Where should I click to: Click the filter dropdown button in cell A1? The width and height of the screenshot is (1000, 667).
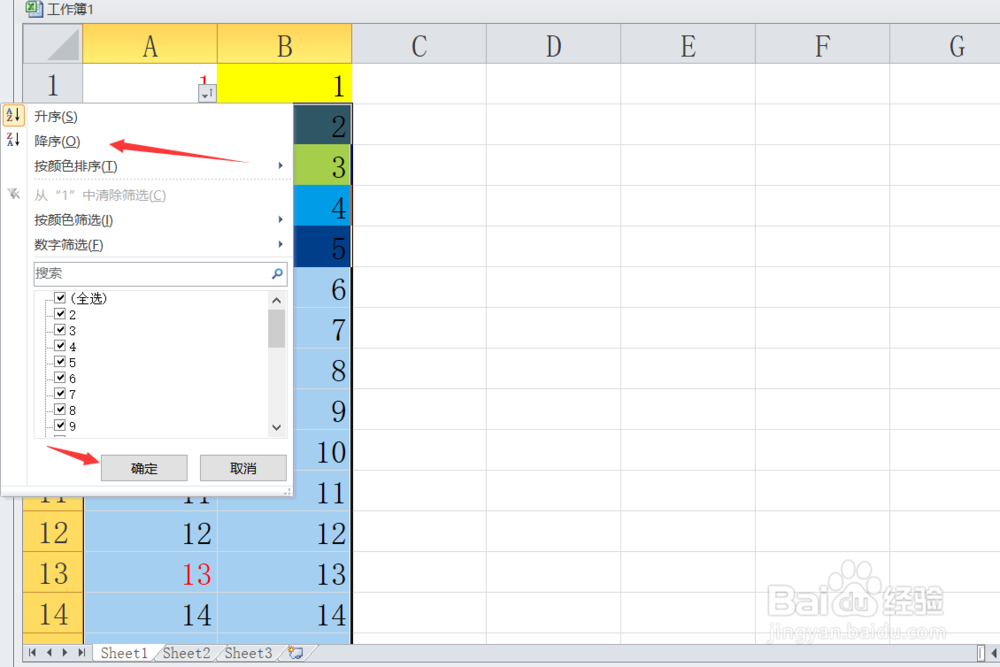tap(207, 94)
